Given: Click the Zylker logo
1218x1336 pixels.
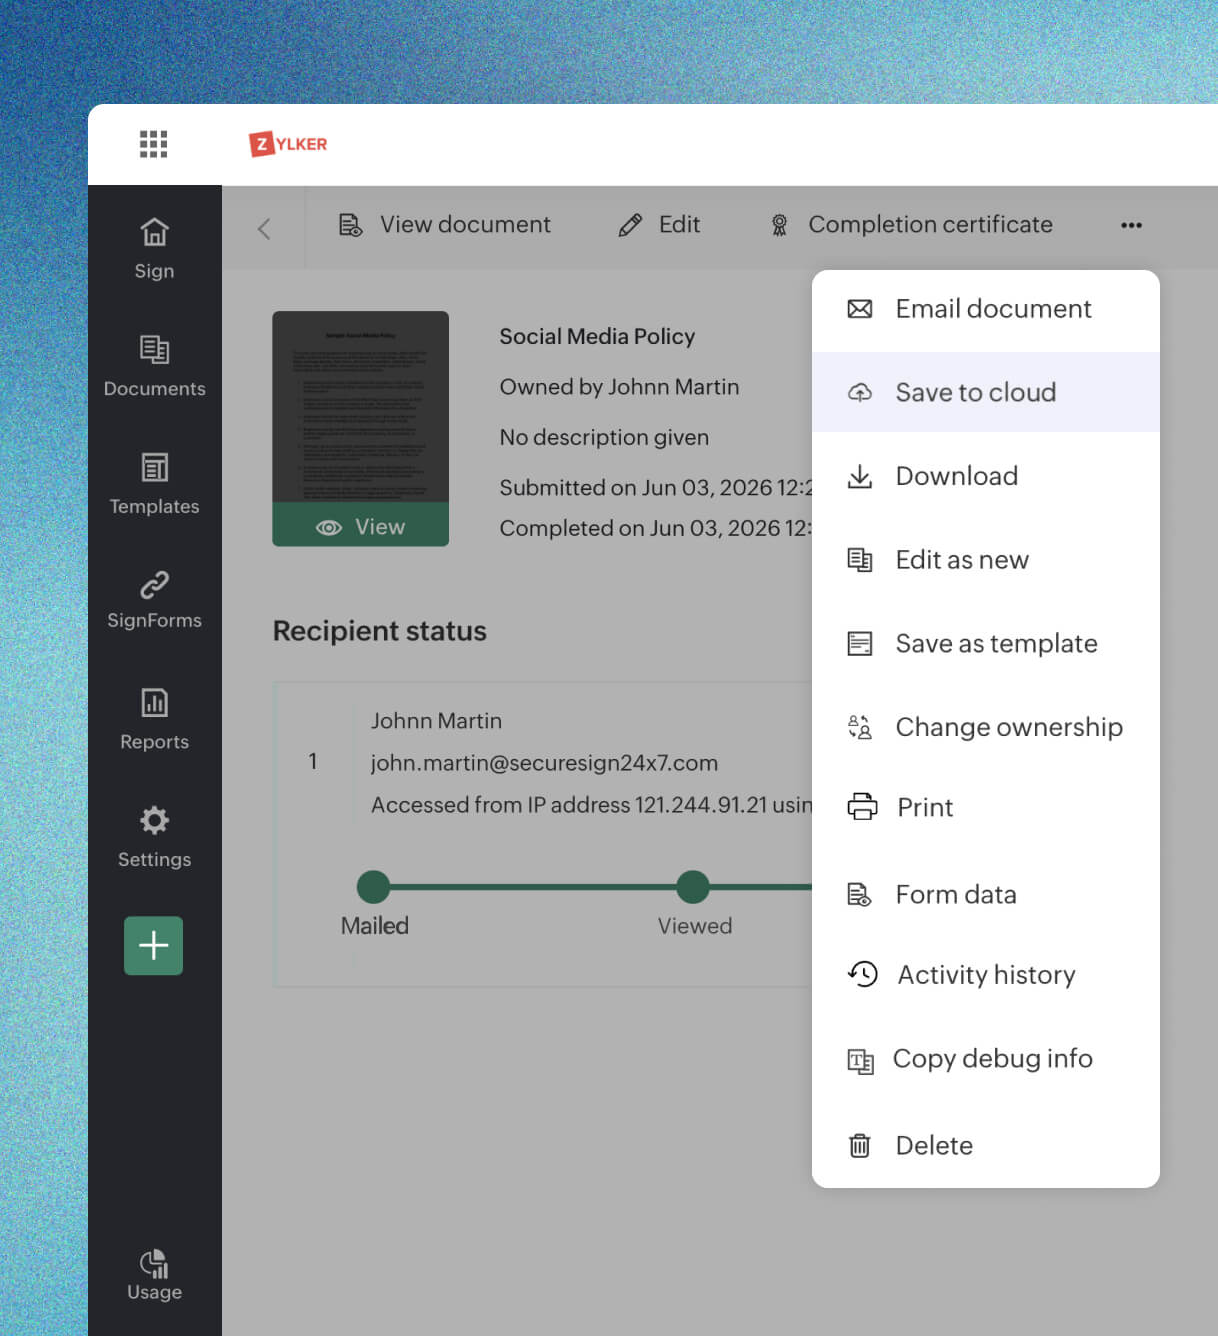Looking at the screenshot, I should pos(288,144).
